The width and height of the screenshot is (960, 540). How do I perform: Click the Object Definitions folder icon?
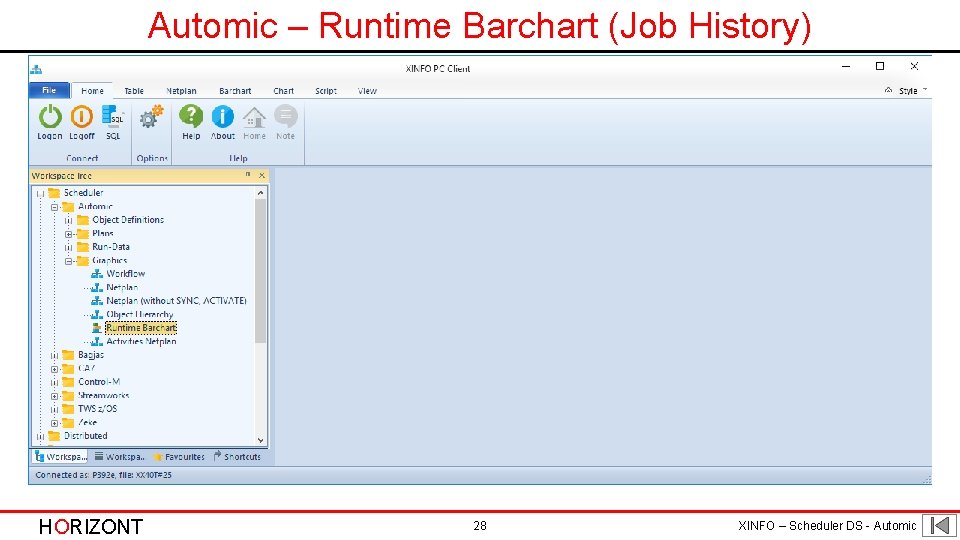coord(83,220)
